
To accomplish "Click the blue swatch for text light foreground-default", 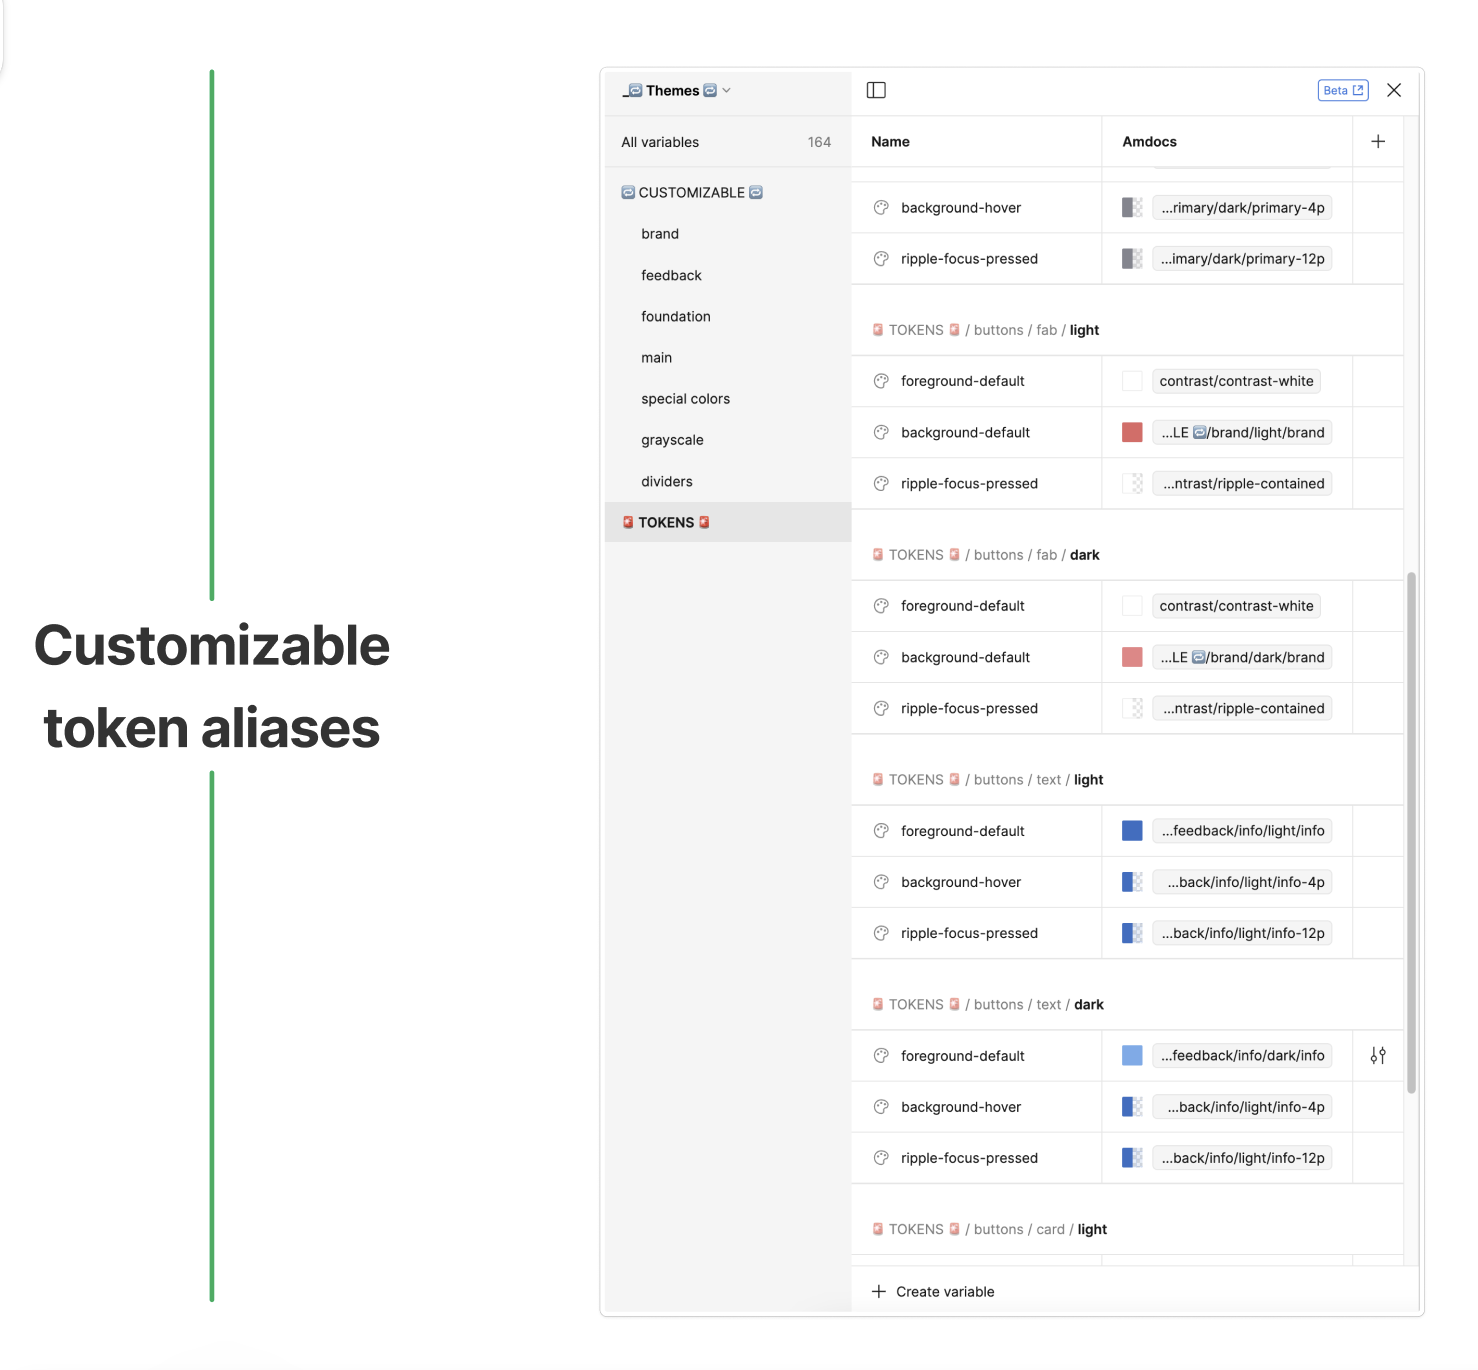I will [1132, 831].
